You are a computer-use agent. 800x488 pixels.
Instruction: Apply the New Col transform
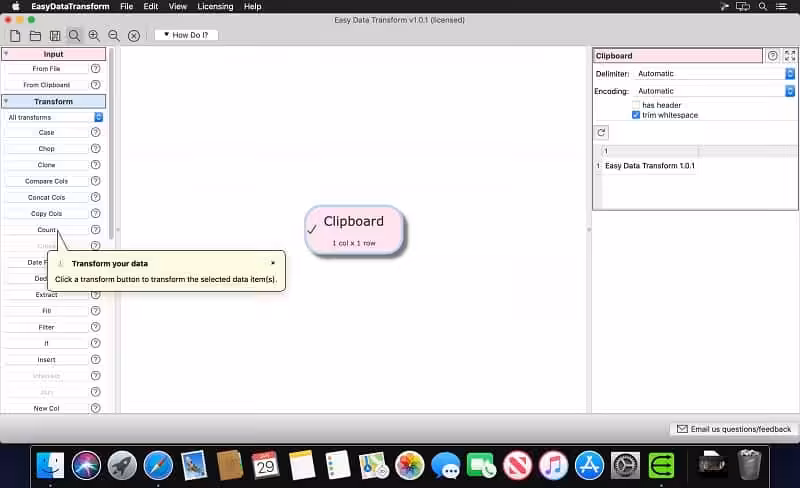(46, 408)
